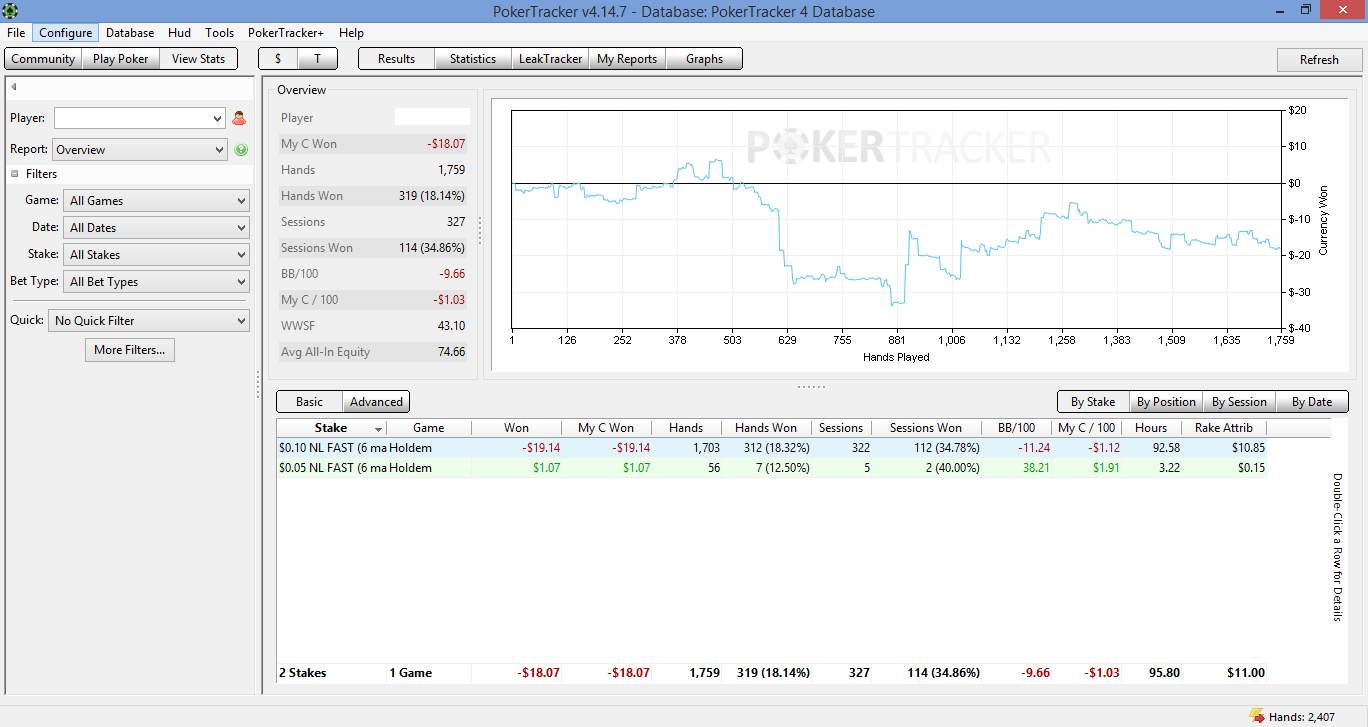Toggle the T tournaments button
This screenshot has width=1368, height=727.
pos(317,59)
